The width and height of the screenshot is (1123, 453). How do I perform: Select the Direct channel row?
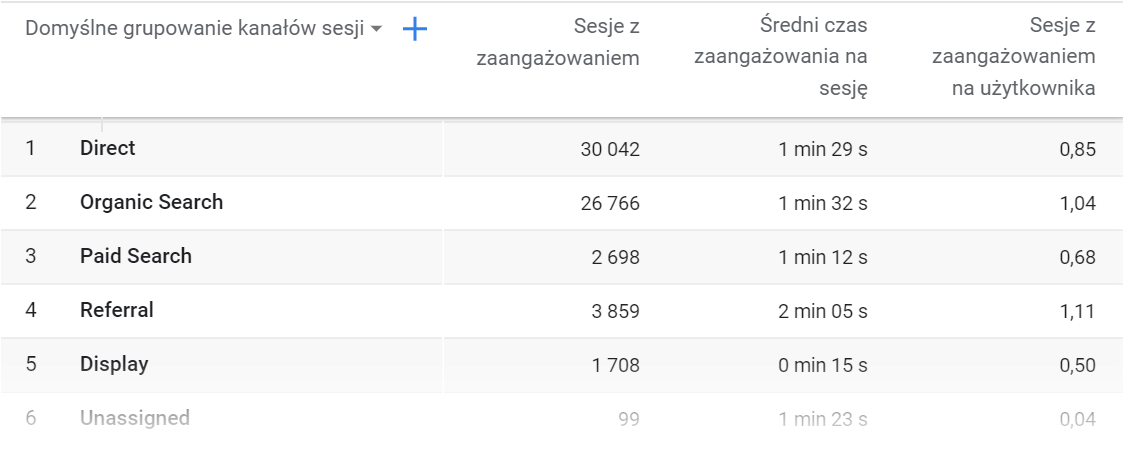click(108, 148)
